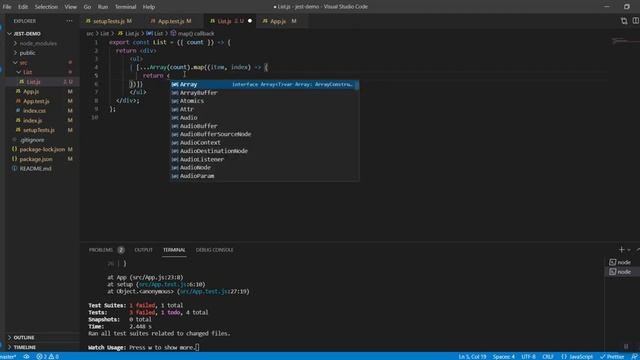Open the Ln 5, Col 19 cursor position selector
Image resolution: width=640 pixels, height=360 pixels.
(x=472, y=356)
